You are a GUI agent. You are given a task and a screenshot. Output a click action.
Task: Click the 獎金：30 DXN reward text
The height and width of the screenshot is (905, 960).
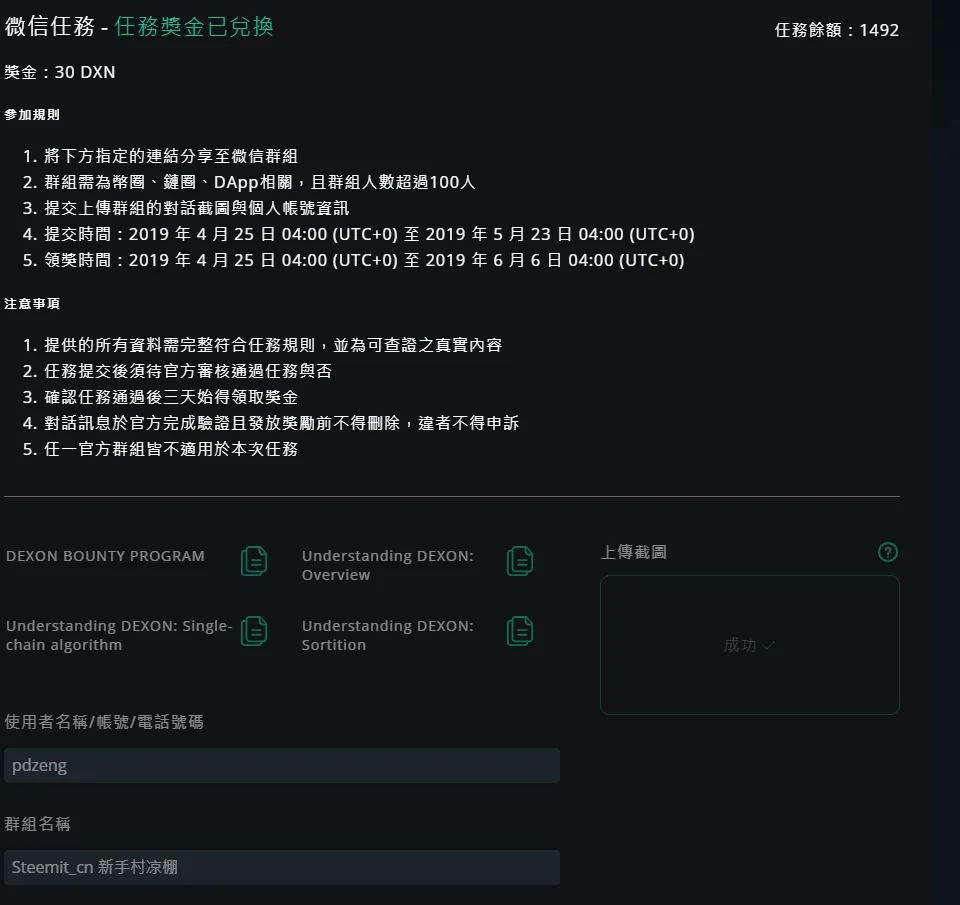[x=60, y=72]
